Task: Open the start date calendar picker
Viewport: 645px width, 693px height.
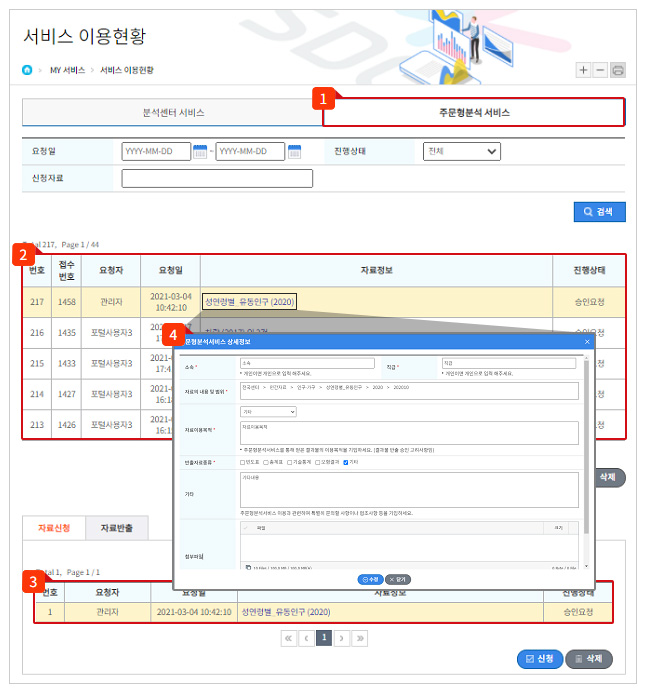Action: point(200,151)
